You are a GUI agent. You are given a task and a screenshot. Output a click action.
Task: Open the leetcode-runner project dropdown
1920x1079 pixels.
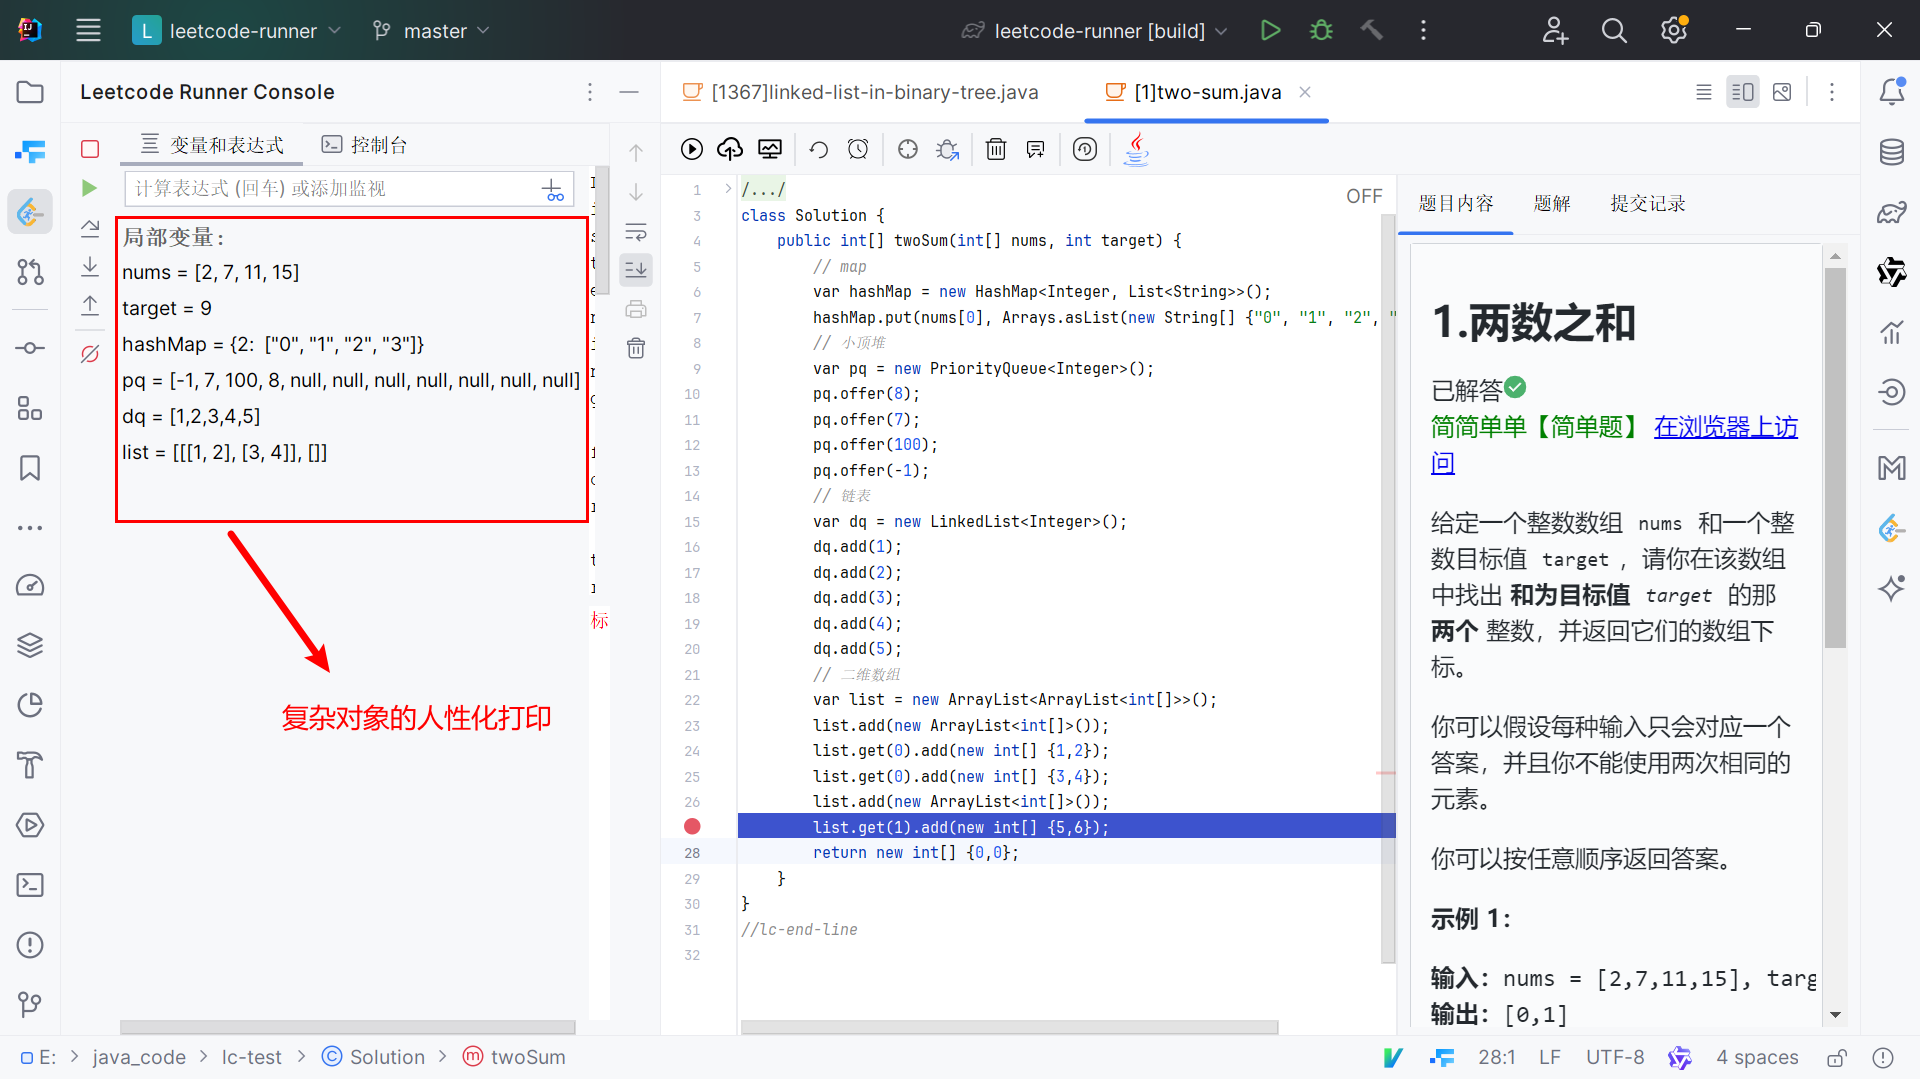coord(237,31)
